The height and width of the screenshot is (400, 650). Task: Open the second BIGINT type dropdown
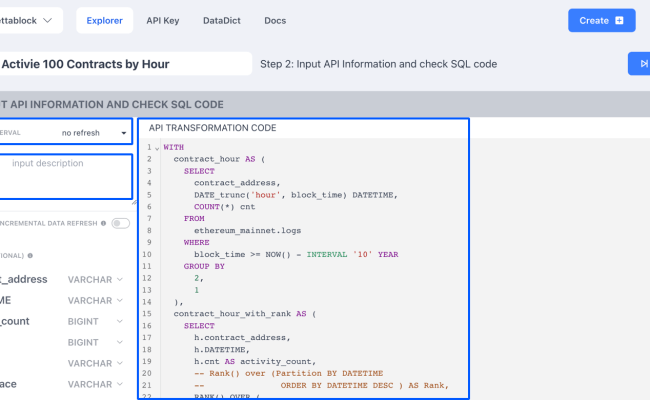click(95, 342)
